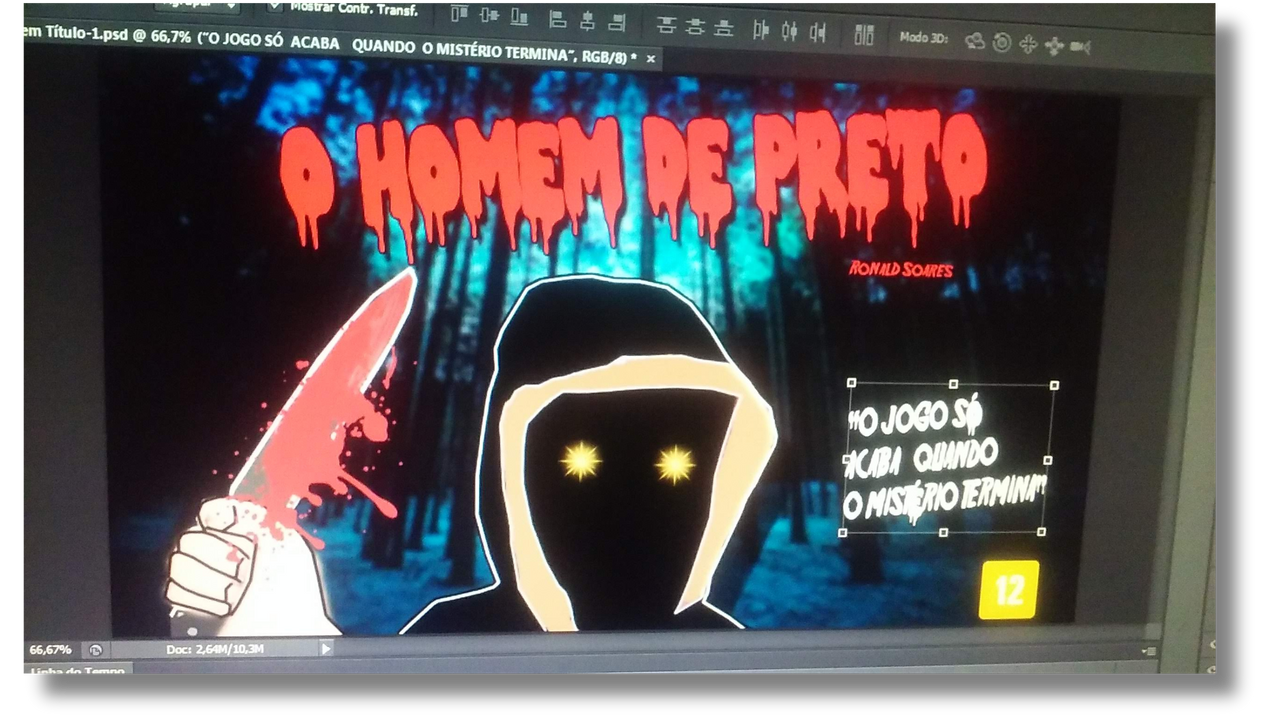Viewport: 1280px width, 720px height.
Task: Click the align bottom edges icon
Action: pyautogui.click(x=519, y=16)
